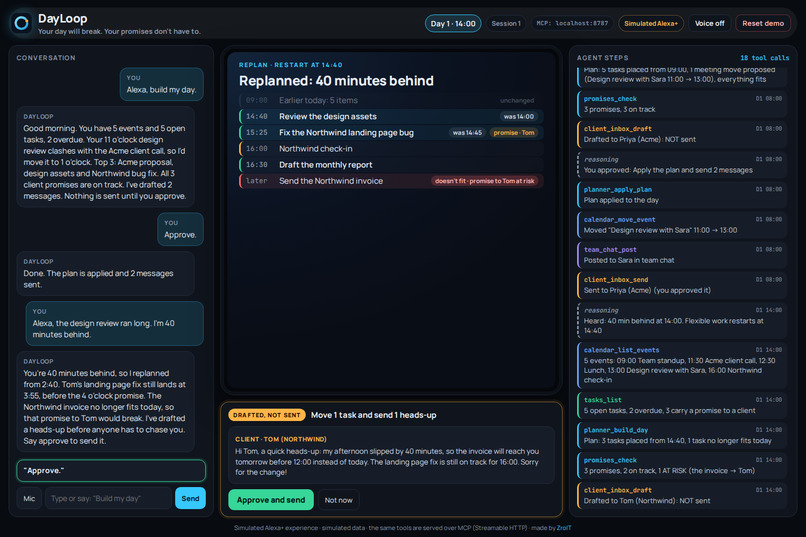
Task: Open the team_chat_post step
Action: pyautogui.click(x=682, y=255)
